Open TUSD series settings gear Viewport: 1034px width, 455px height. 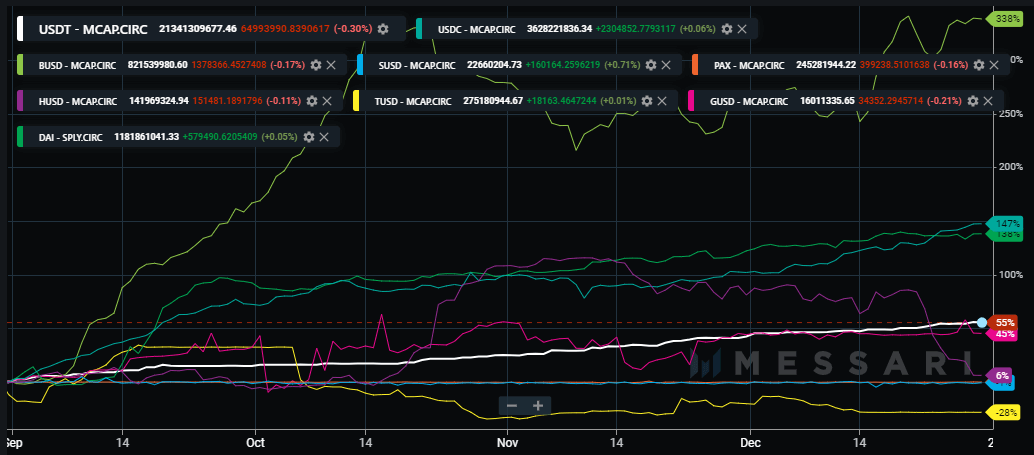coord(644,101)
